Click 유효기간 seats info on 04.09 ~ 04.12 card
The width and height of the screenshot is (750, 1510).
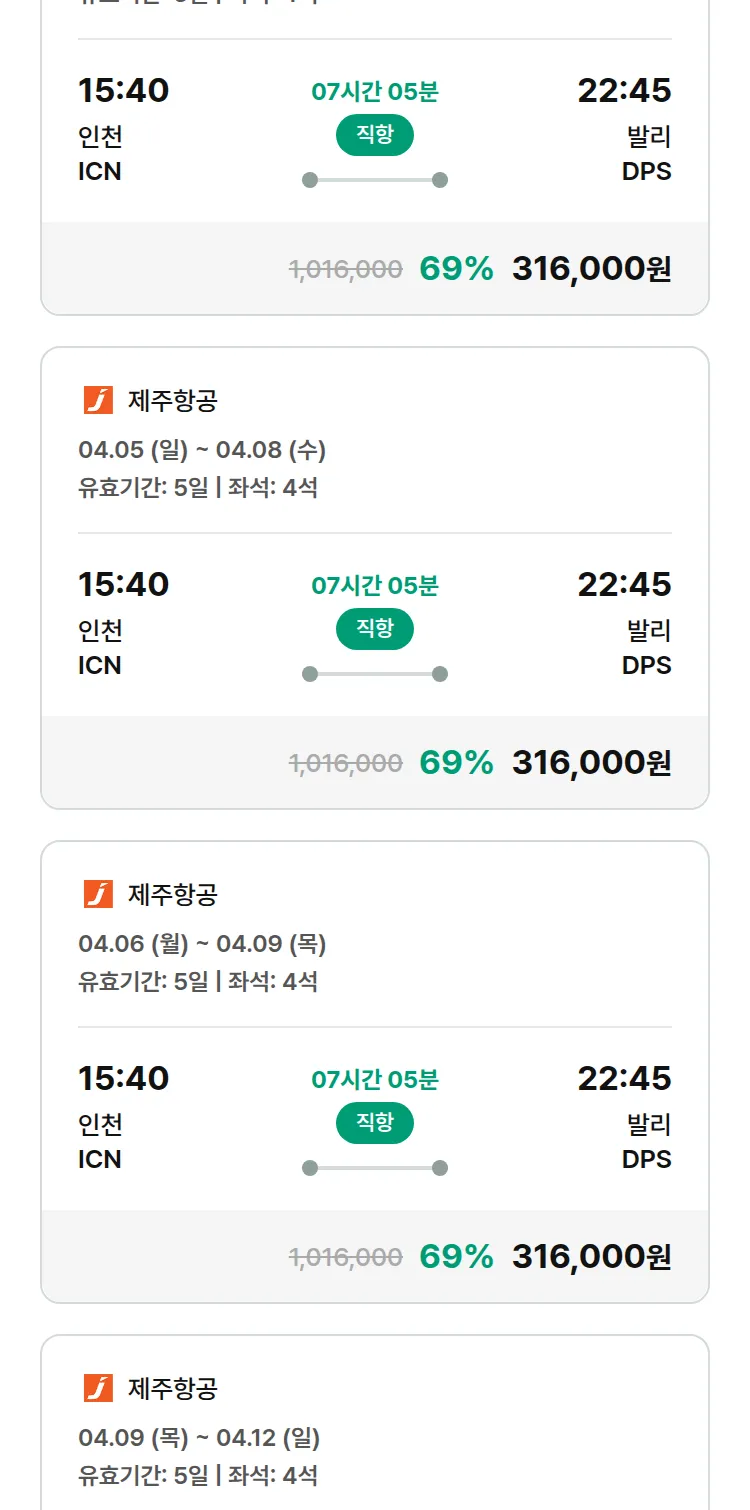[198, 1475]
